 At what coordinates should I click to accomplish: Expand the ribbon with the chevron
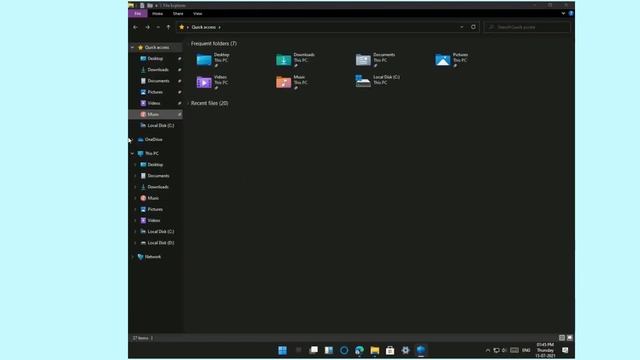tap(563, 13)
